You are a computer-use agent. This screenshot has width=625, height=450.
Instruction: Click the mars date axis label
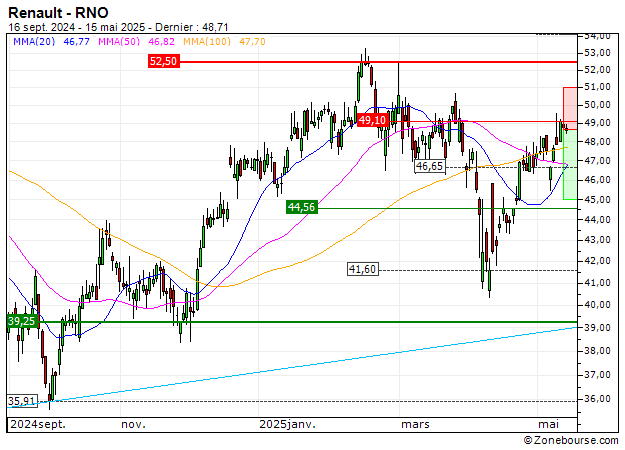point(415,424)
